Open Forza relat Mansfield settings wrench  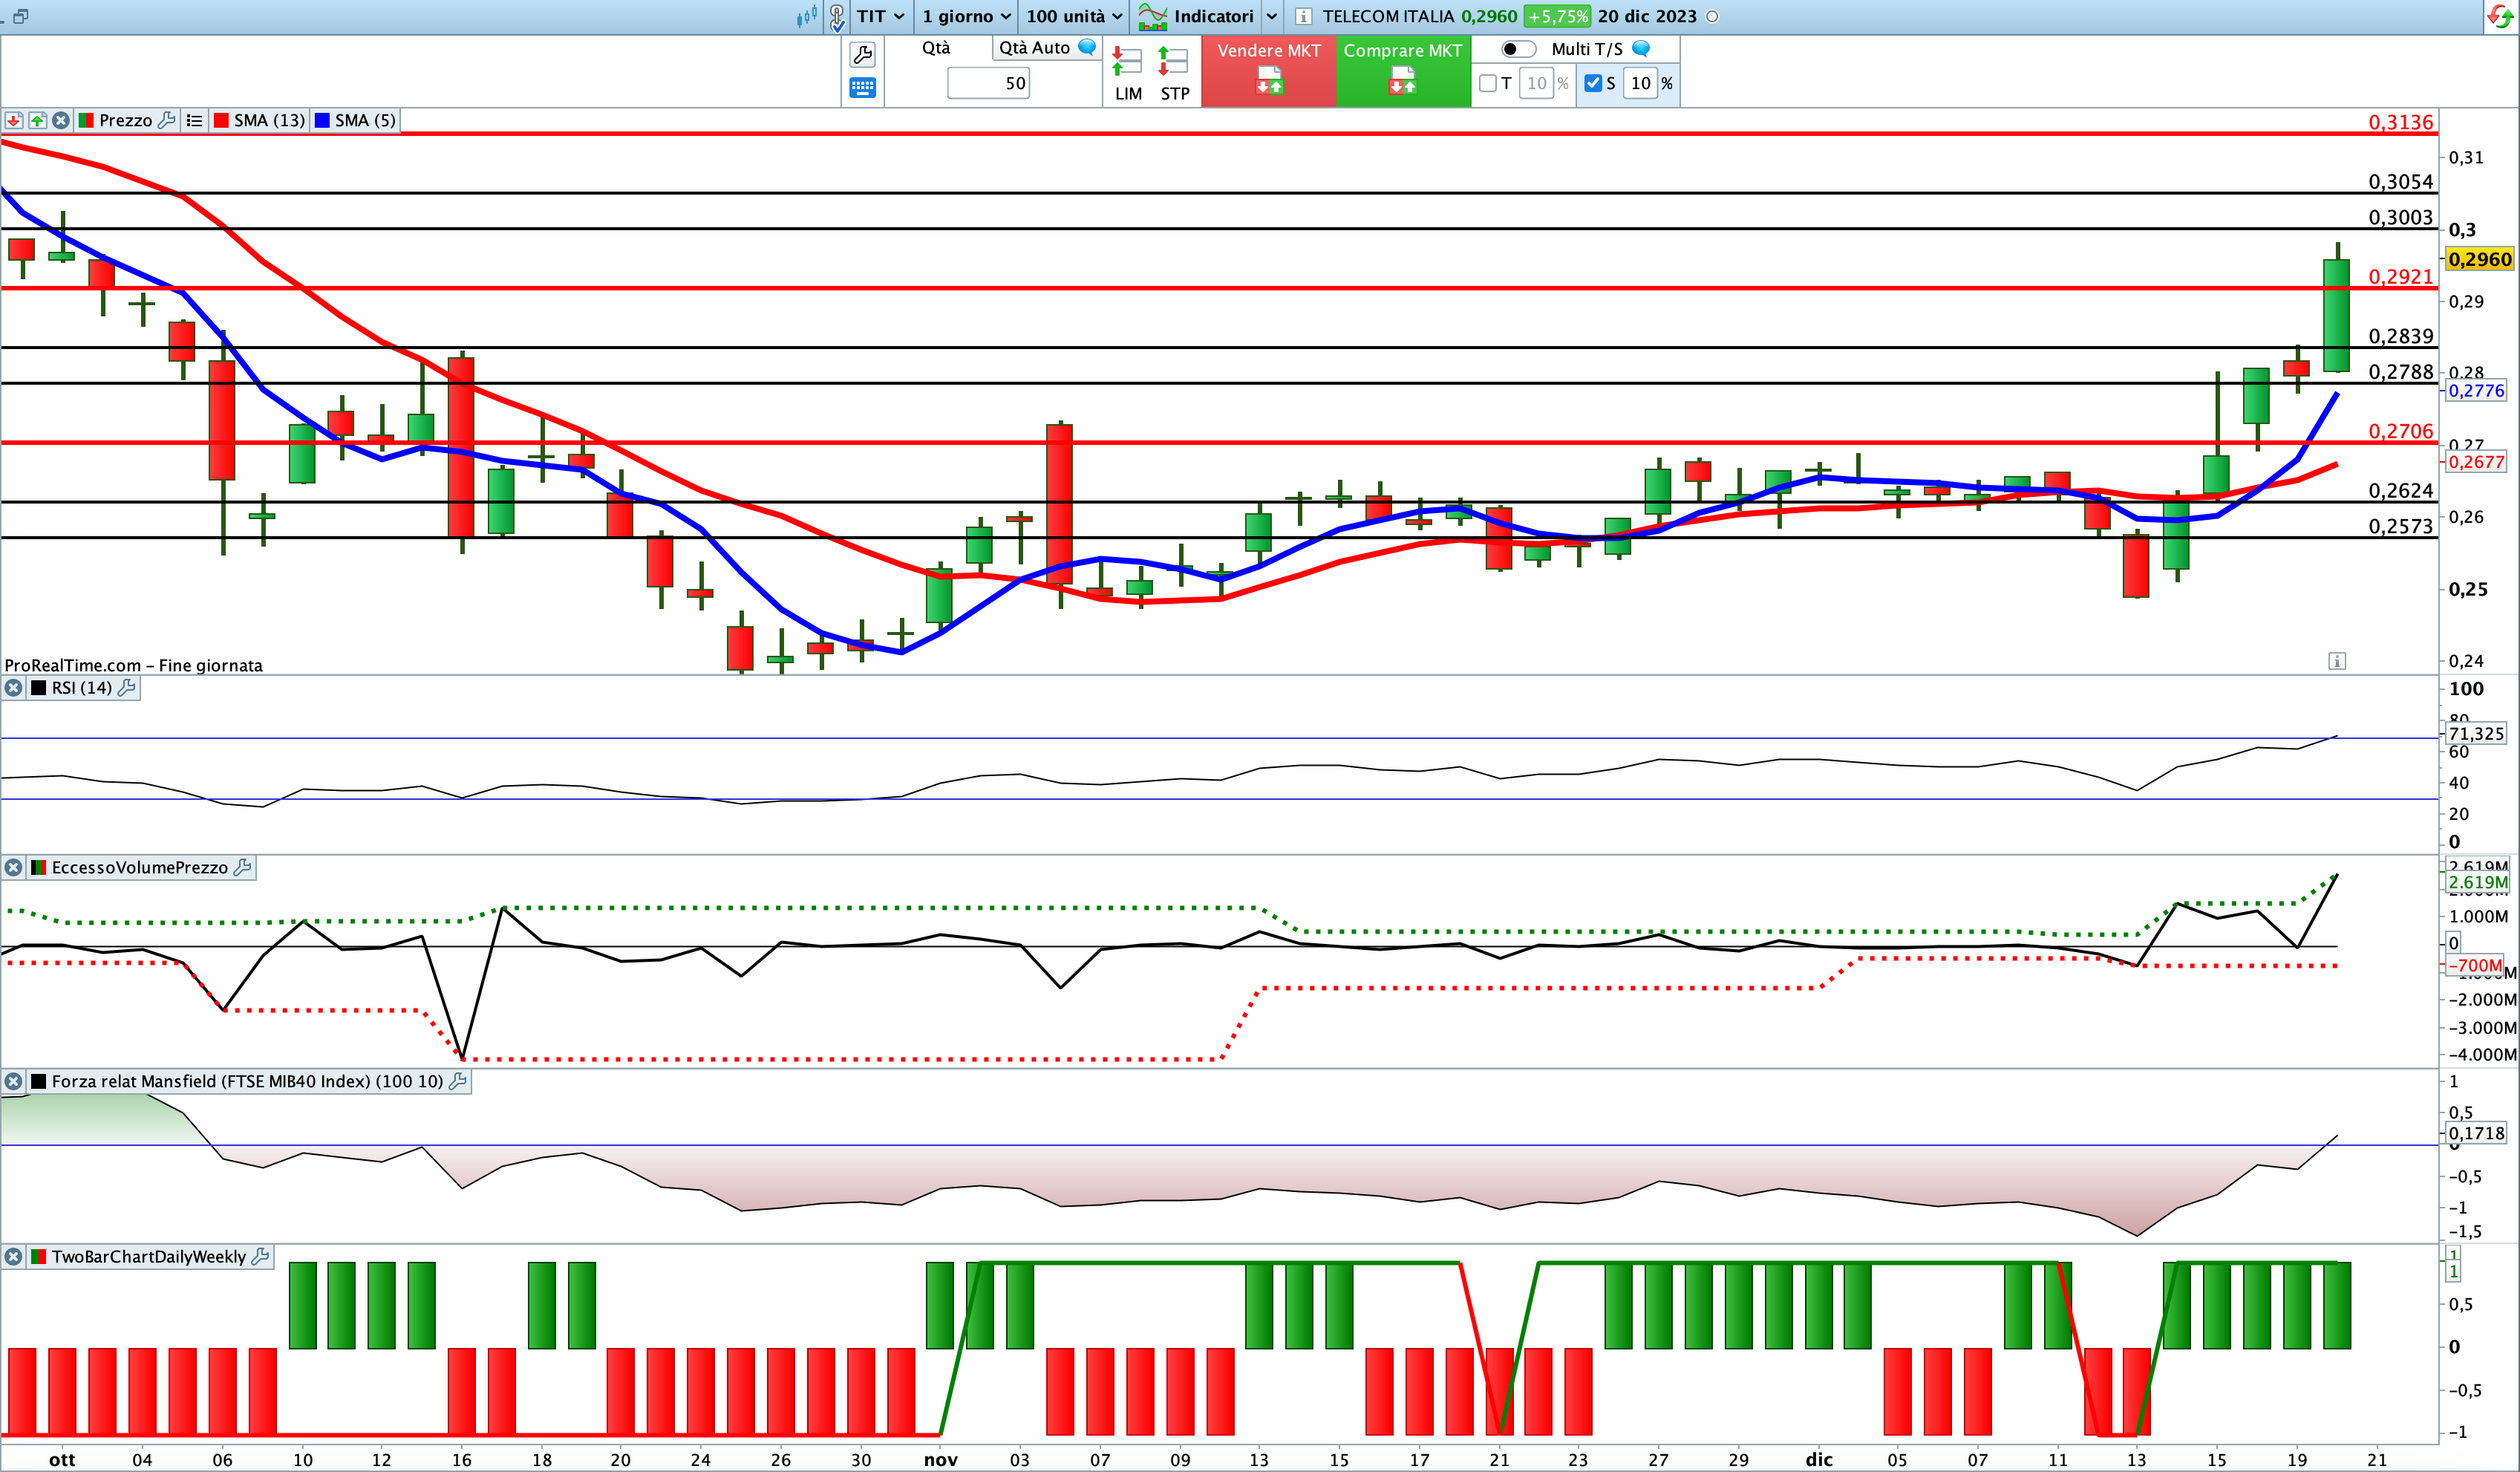458,1081
